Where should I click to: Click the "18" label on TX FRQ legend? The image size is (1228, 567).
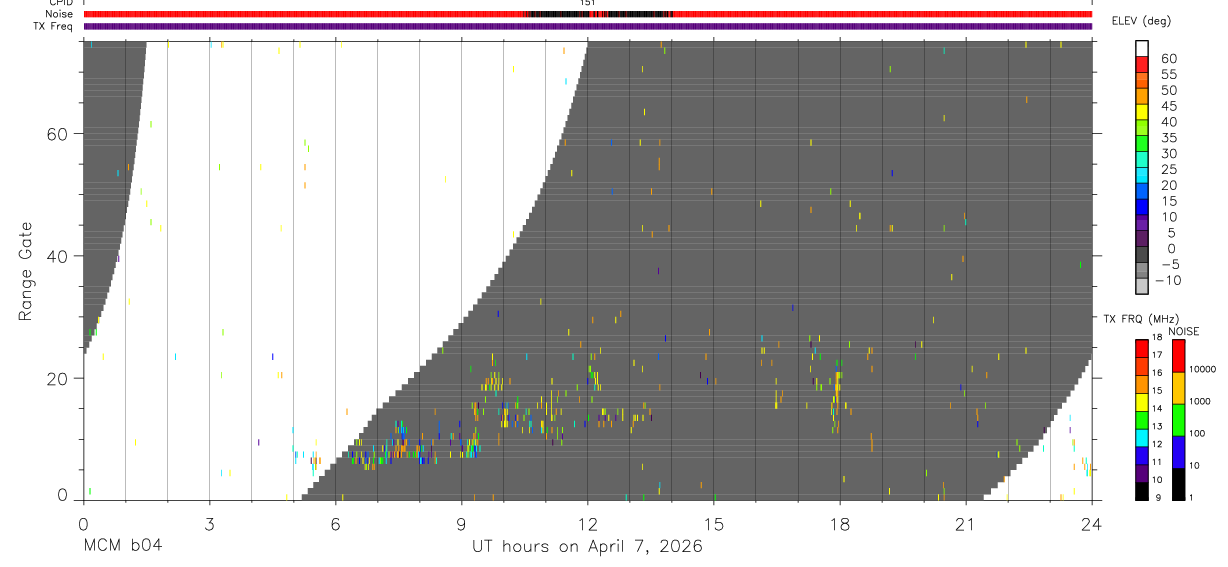(1157, 337)
